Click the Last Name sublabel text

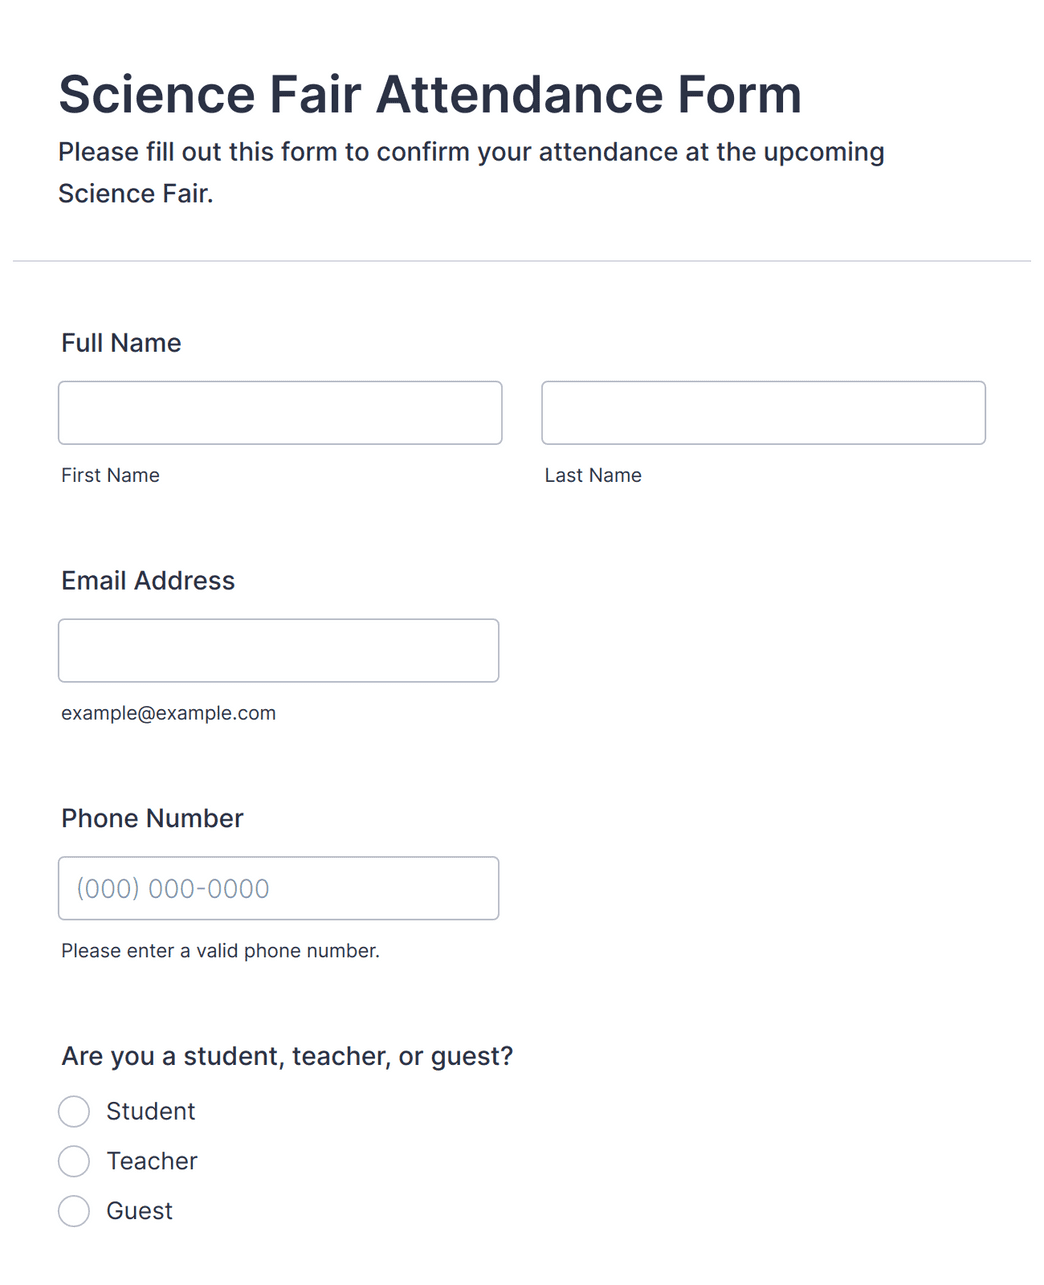click(x=593, y=475)
